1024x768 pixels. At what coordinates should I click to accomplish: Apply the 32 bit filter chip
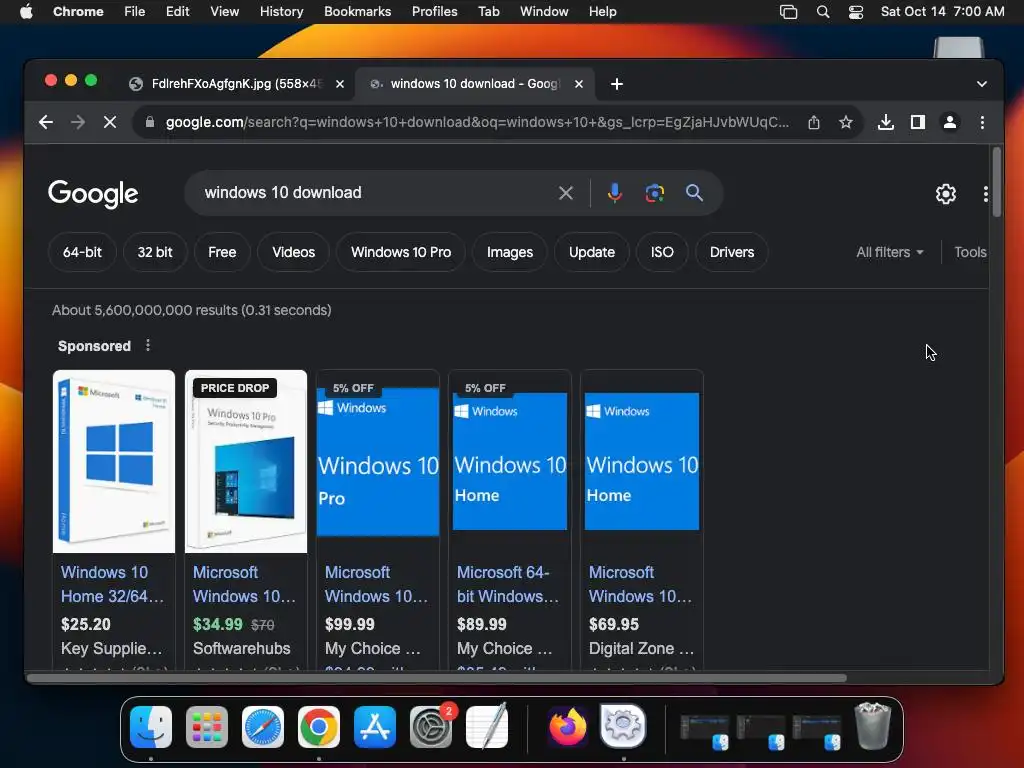point(155,252)
